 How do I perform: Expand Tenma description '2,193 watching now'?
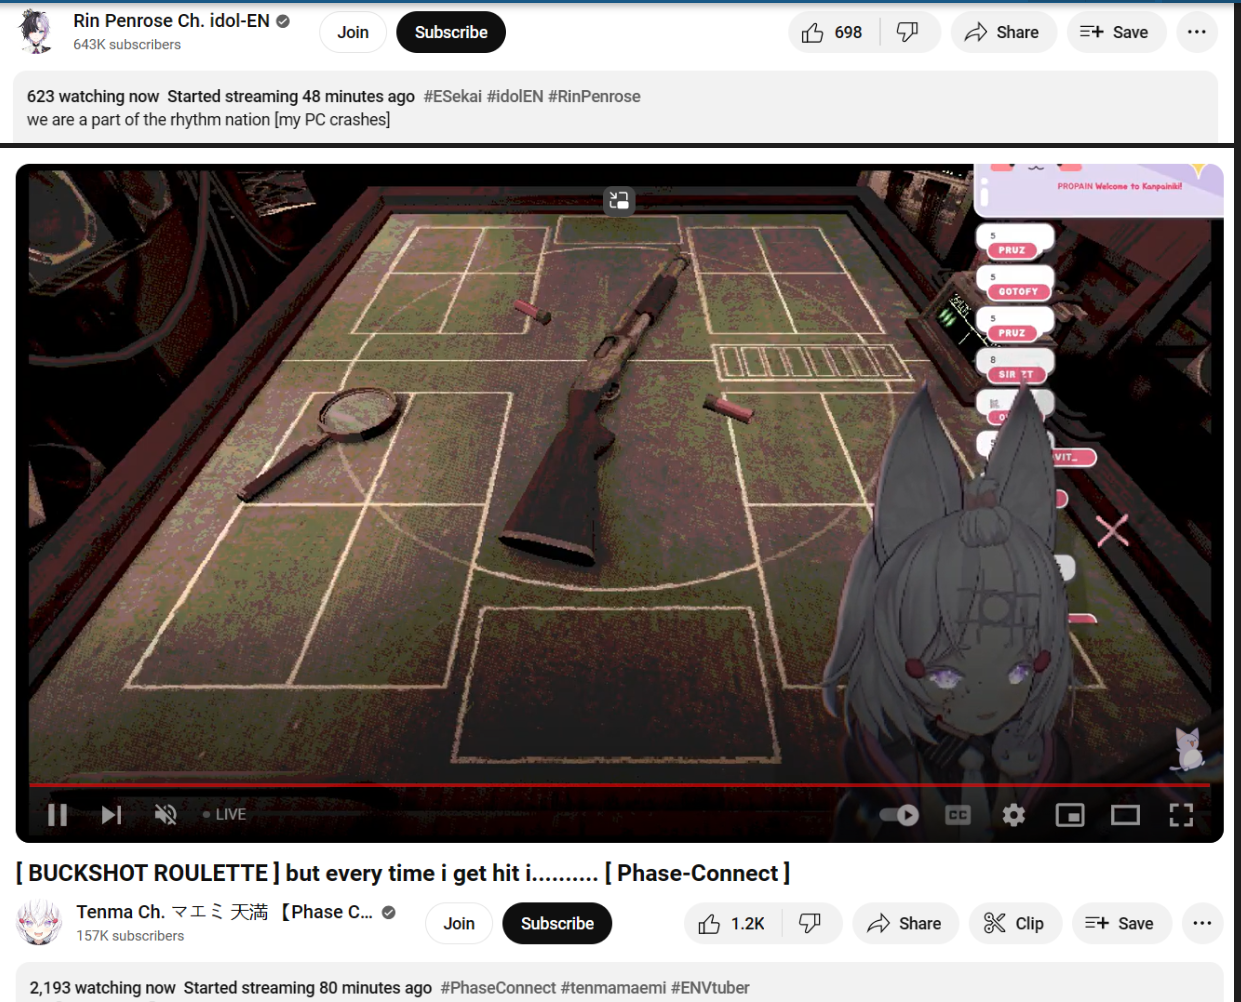click(102, 988)
